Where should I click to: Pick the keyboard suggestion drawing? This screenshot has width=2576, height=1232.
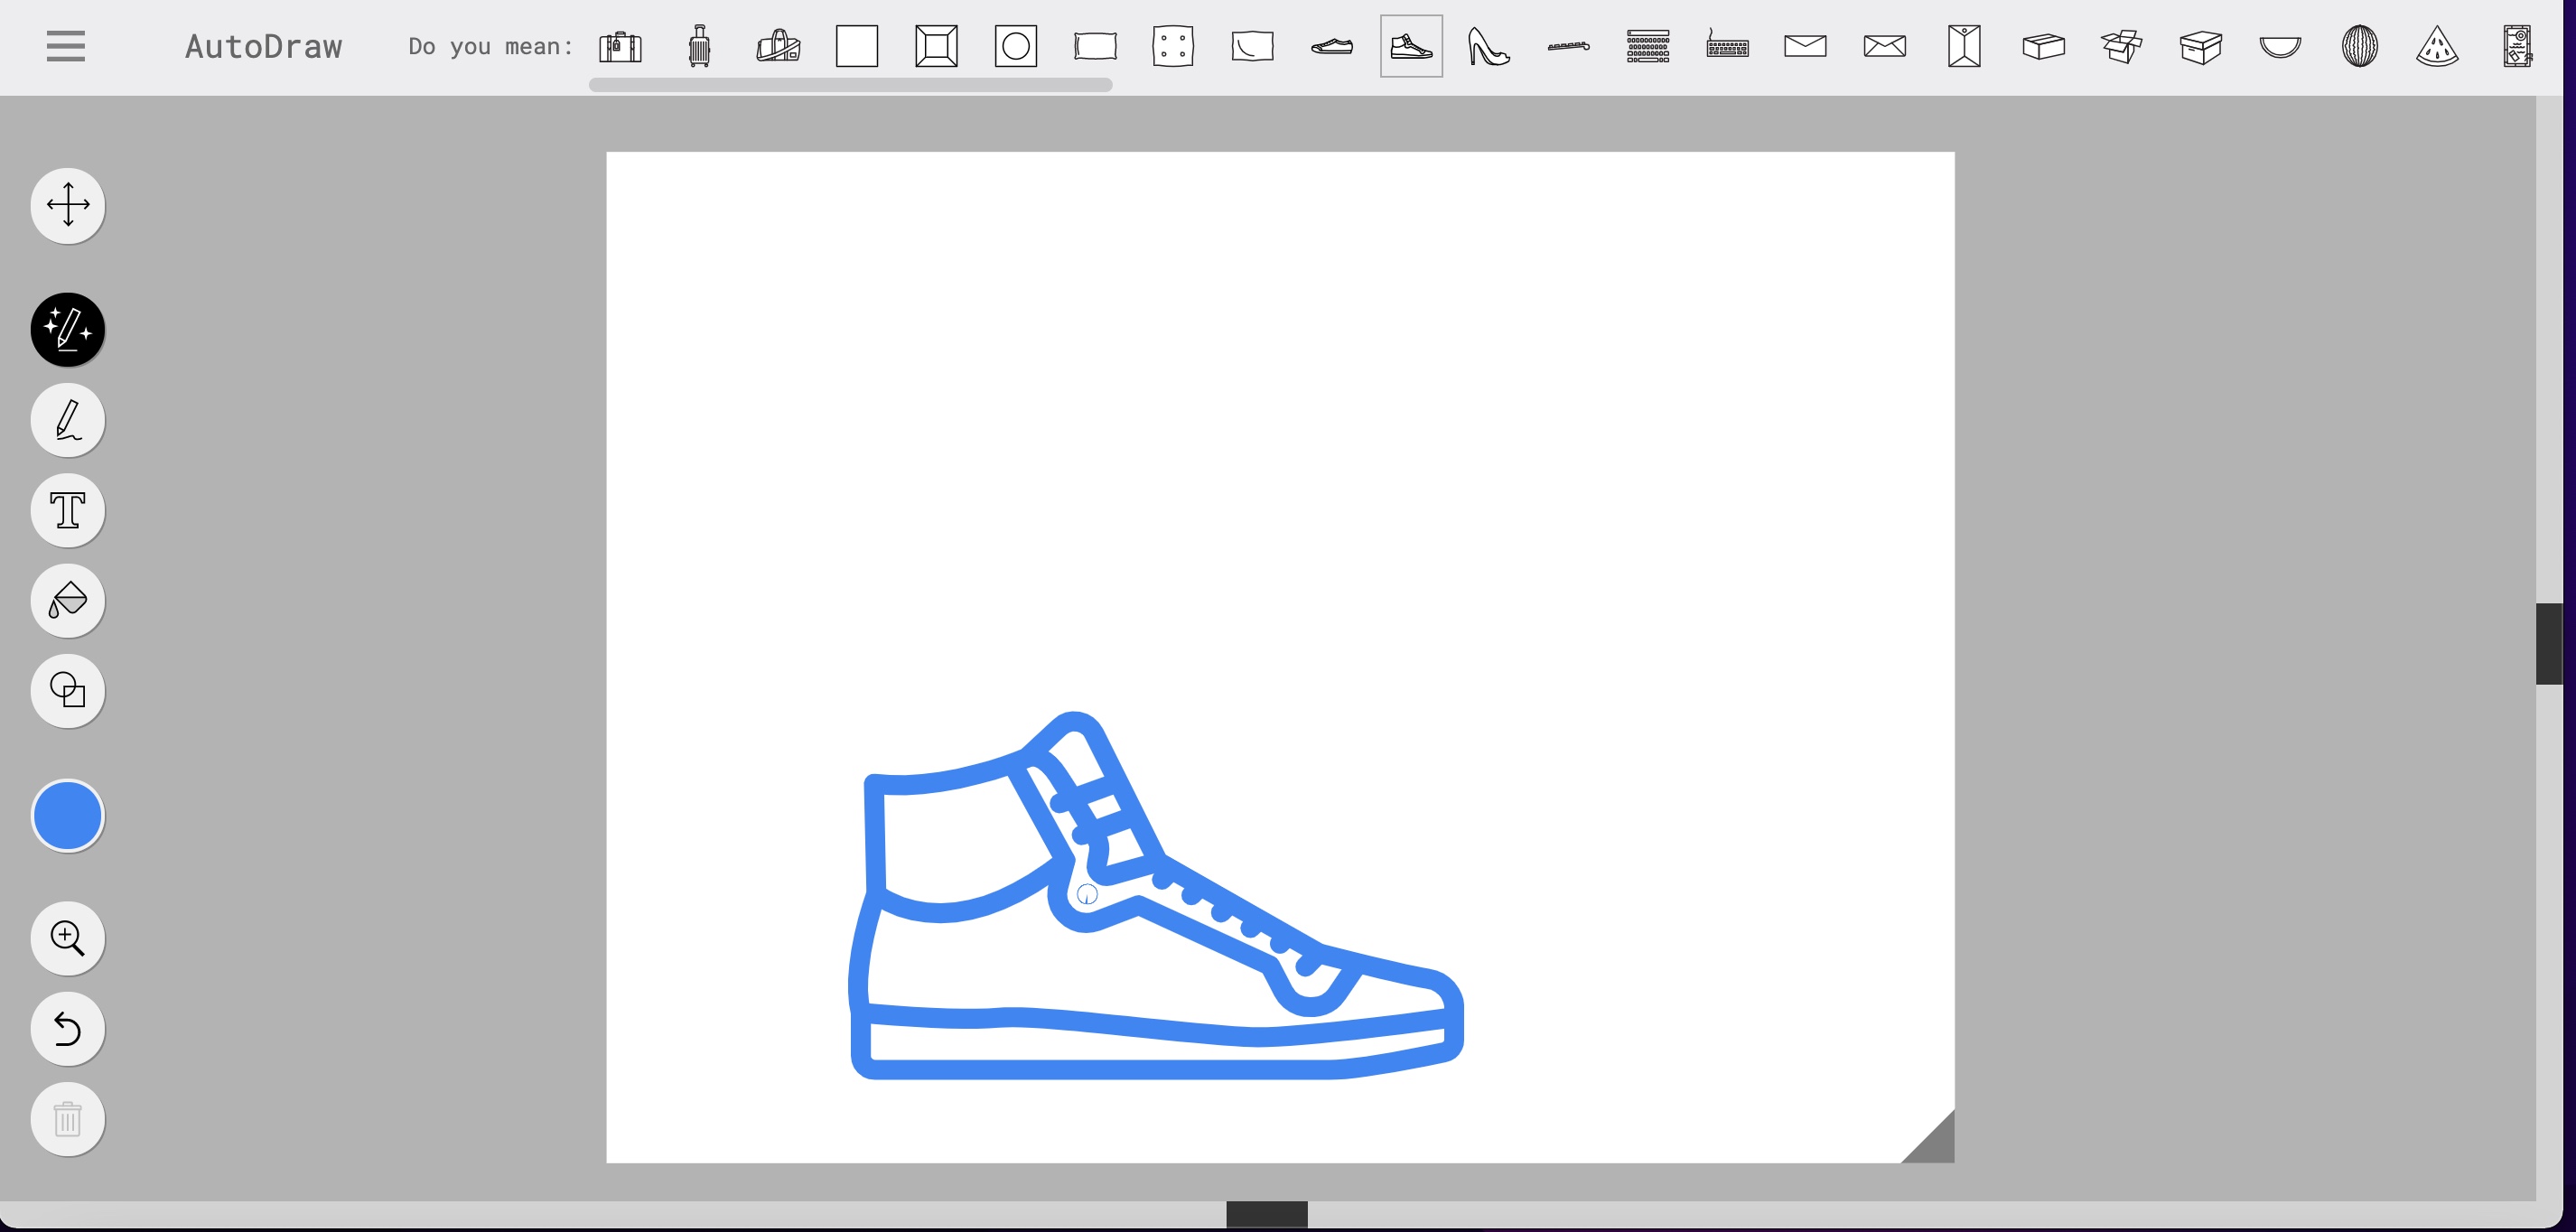1727,46
